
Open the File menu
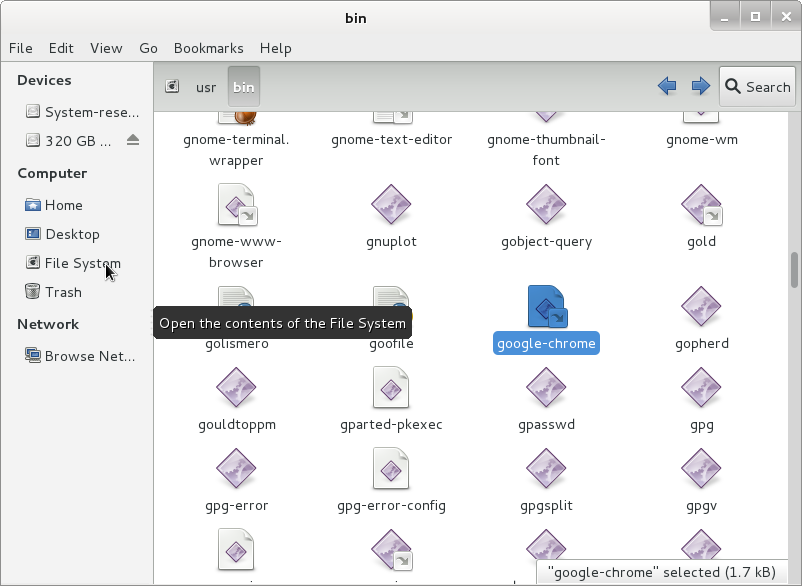[20, 48]
